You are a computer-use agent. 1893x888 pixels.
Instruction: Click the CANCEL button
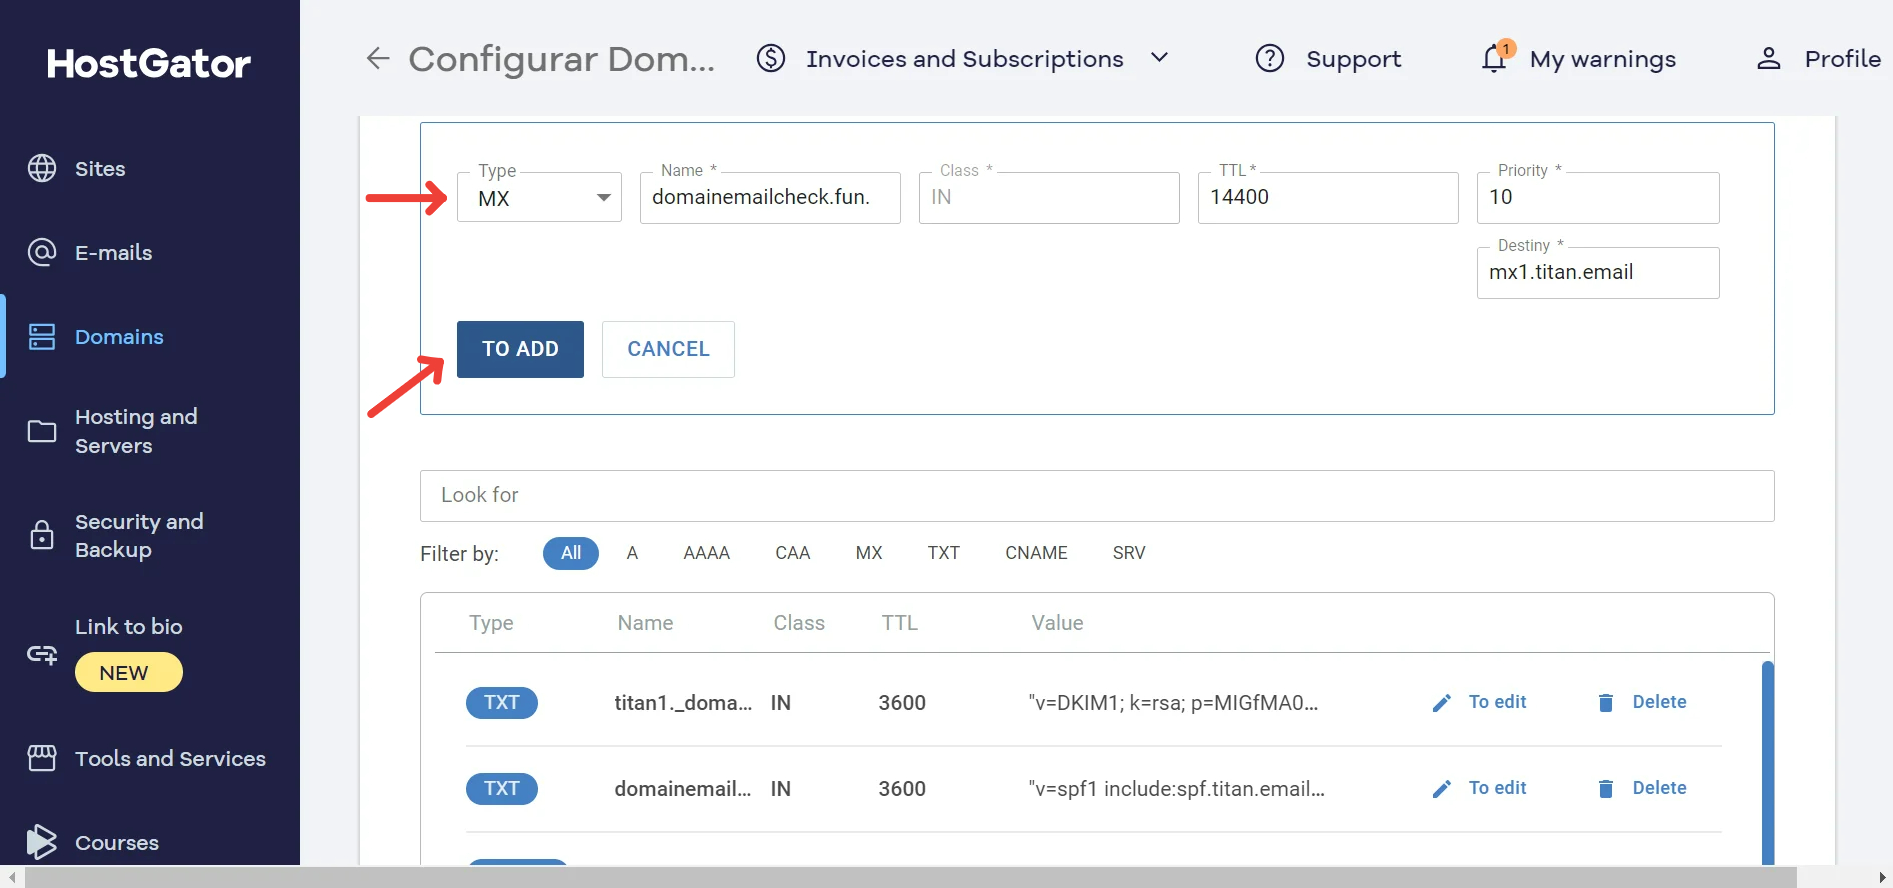pyautogui.click(x=668, y=349)
